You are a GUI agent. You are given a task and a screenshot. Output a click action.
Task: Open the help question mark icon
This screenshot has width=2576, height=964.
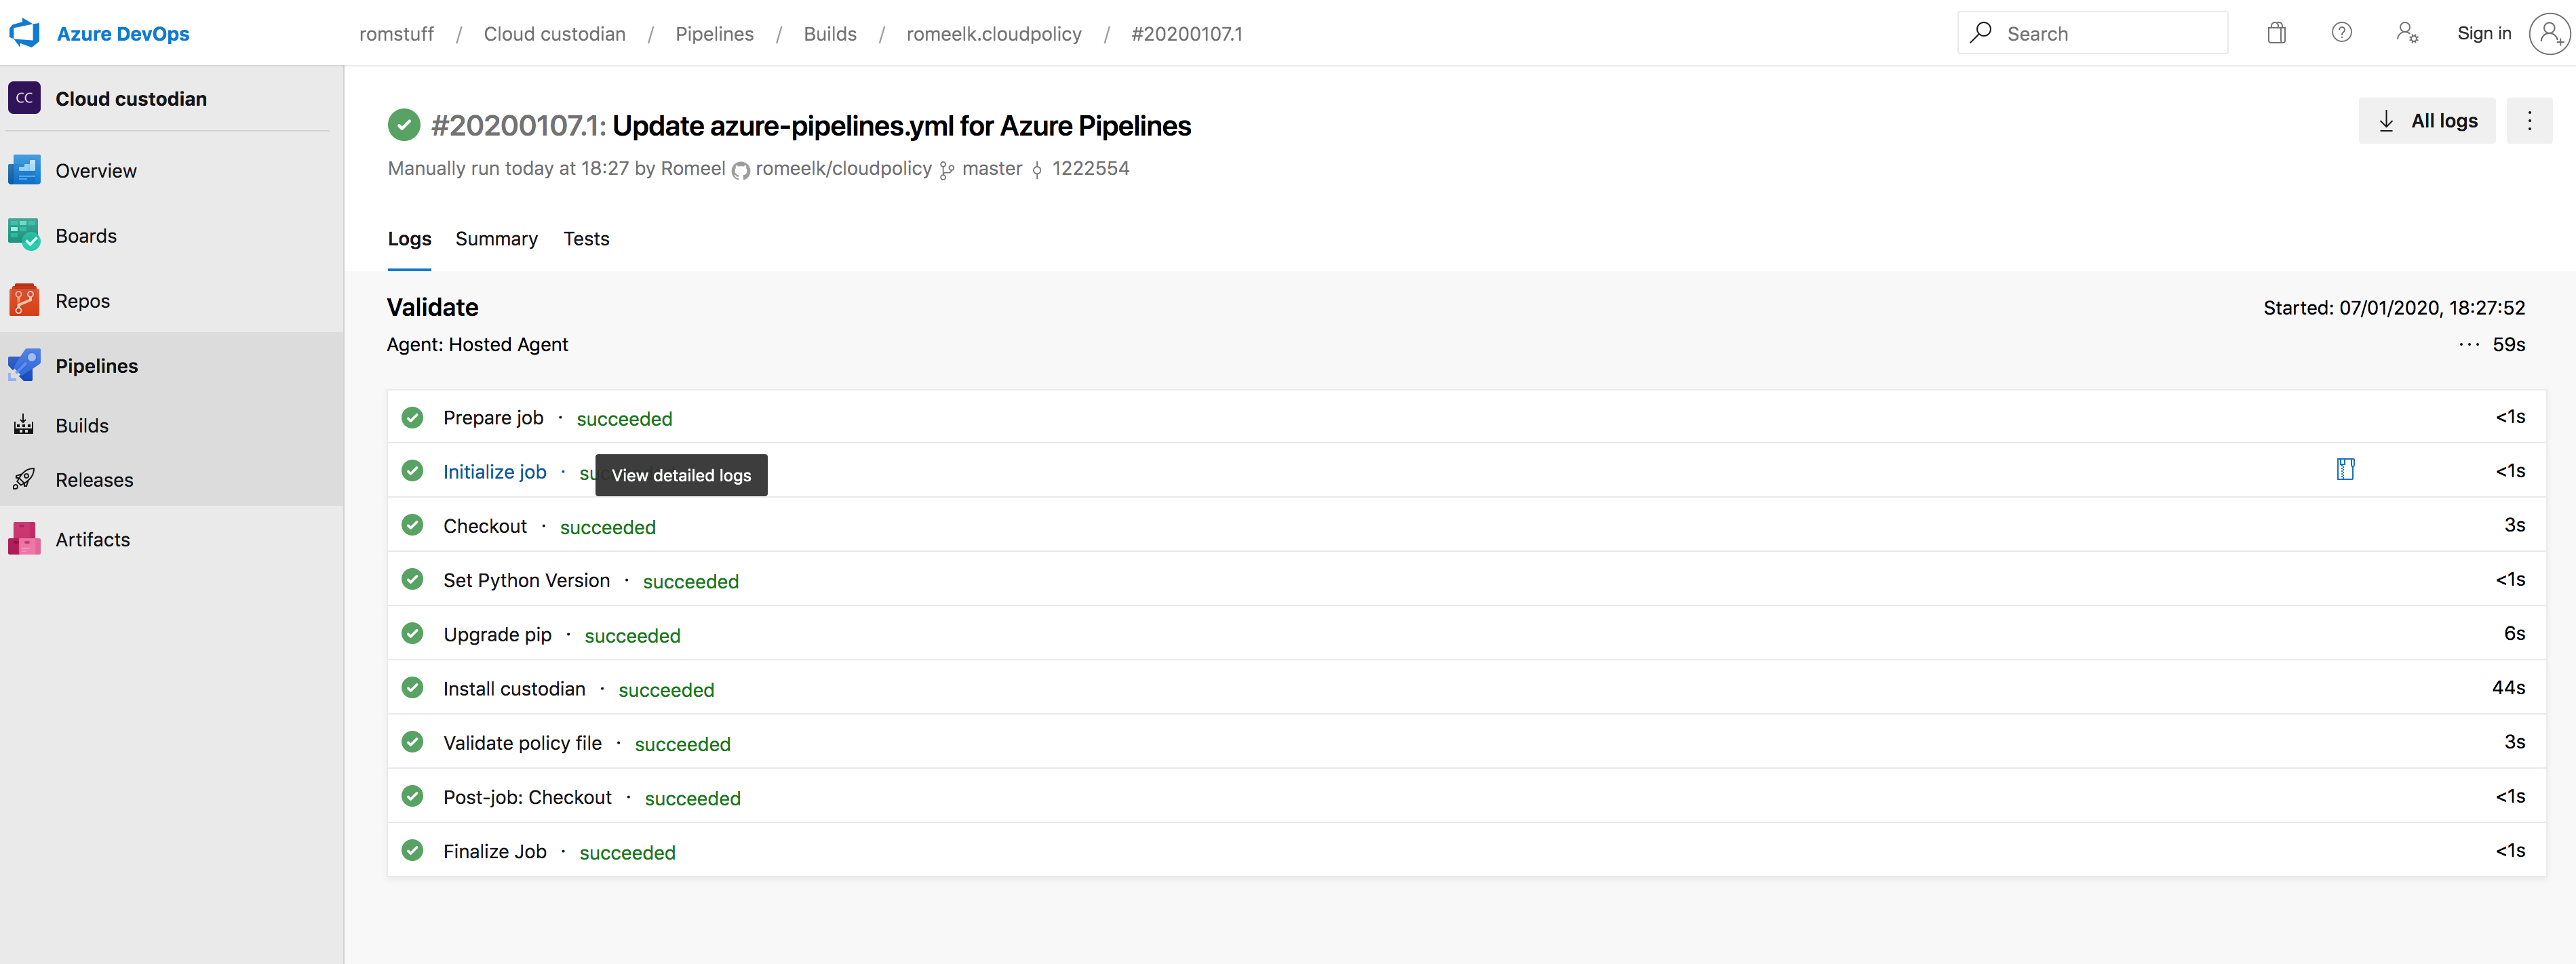pyautogui.click(x=2341, y=33)
